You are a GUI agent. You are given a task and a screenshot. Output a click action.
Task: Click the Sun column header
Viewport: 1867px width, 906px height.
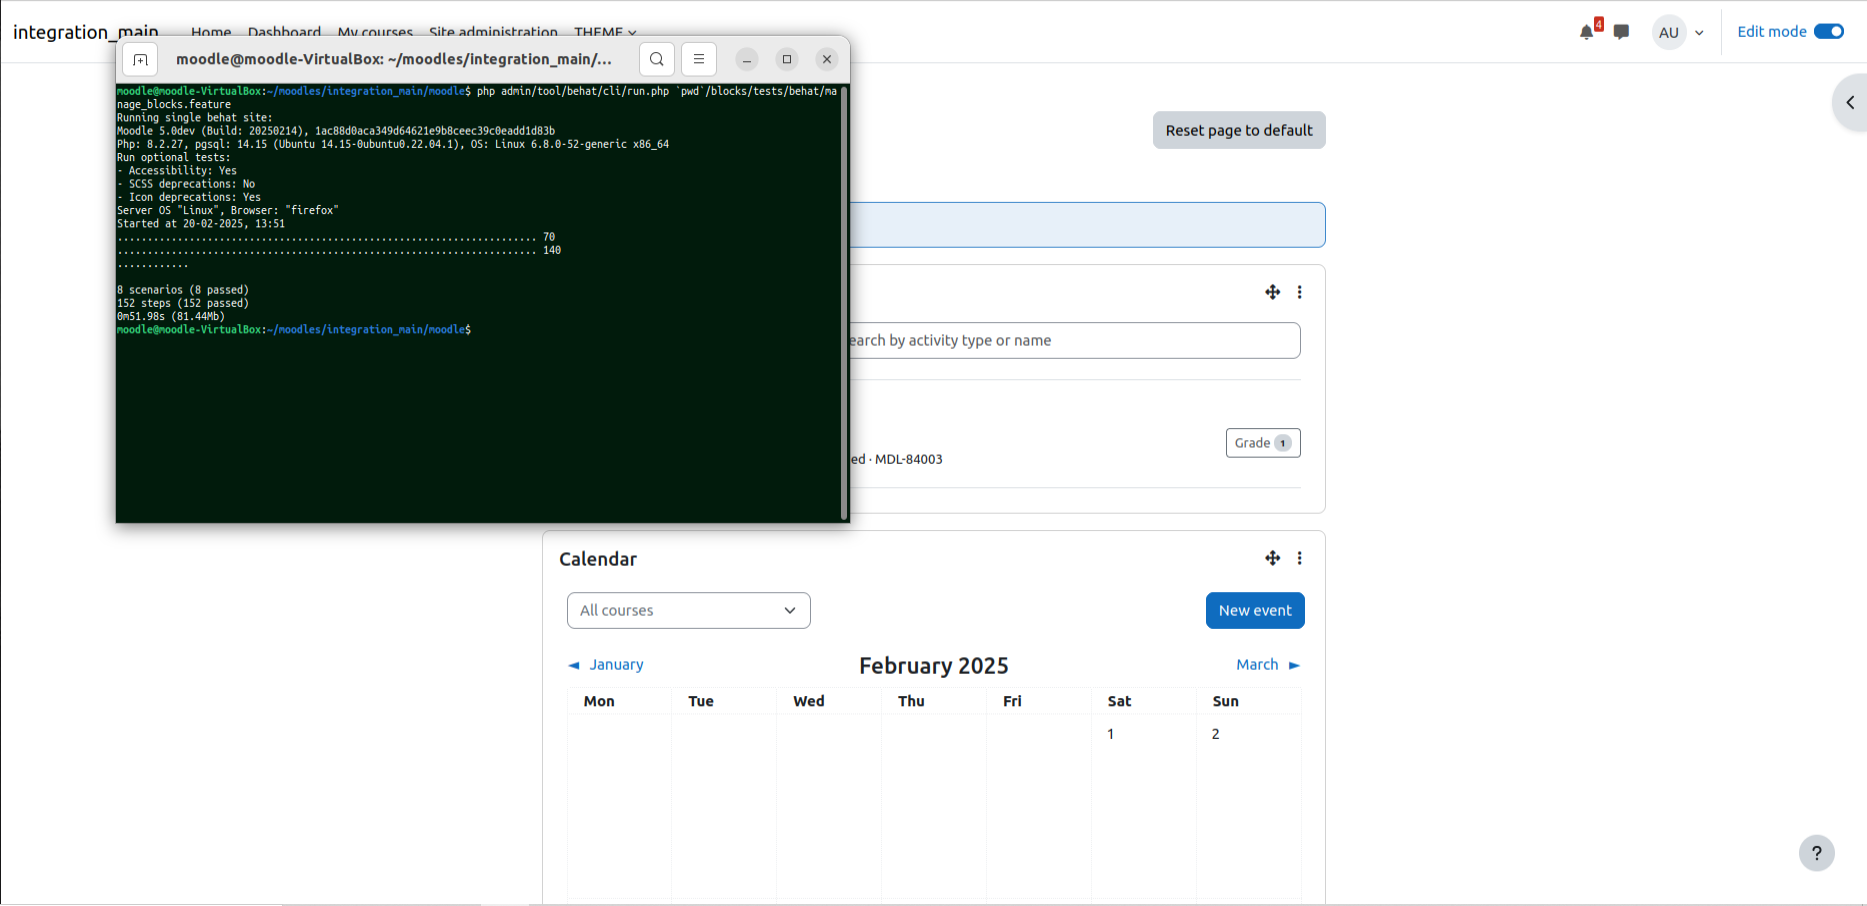point(1226,701)
